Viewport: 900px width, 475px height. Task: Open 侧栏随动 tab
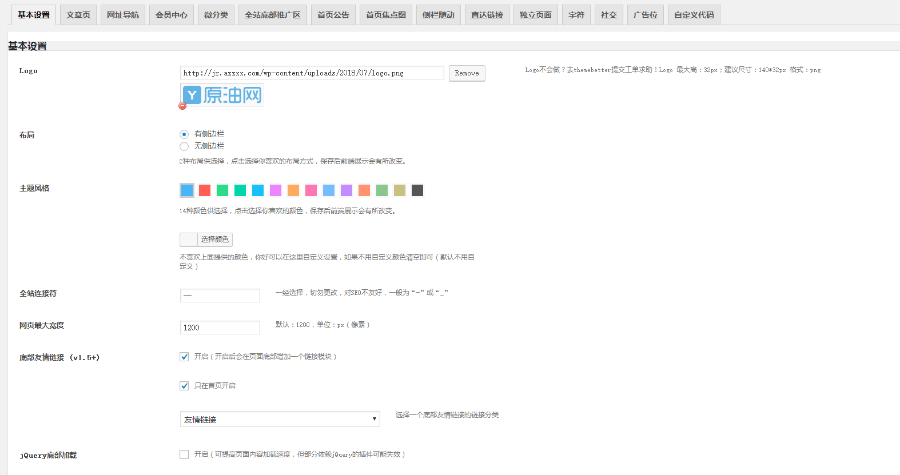pos(439,15)
